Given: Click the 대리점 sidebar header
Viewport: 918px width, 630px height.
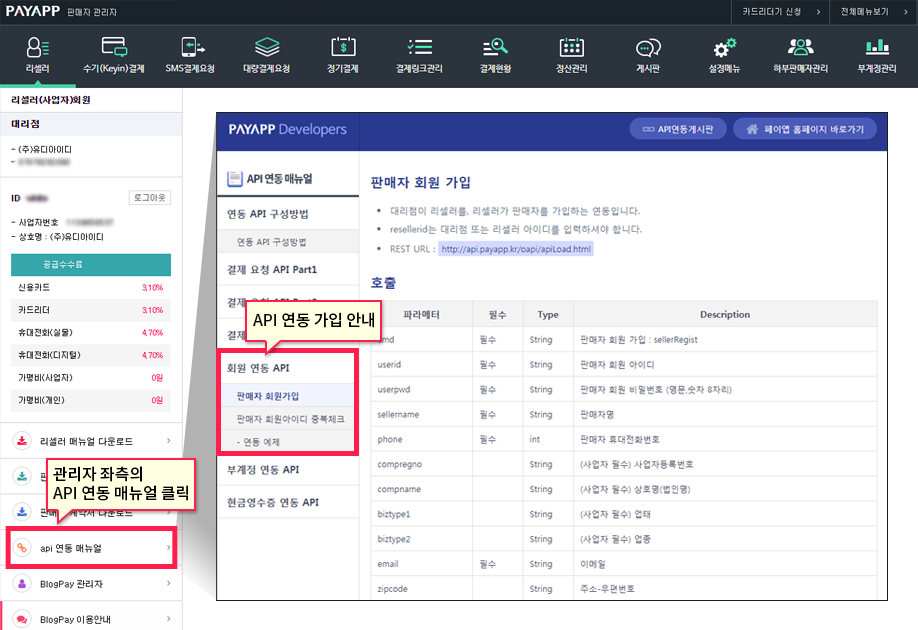Looking at the screenshot, I should pyautogui.click(x=91, y=124).
